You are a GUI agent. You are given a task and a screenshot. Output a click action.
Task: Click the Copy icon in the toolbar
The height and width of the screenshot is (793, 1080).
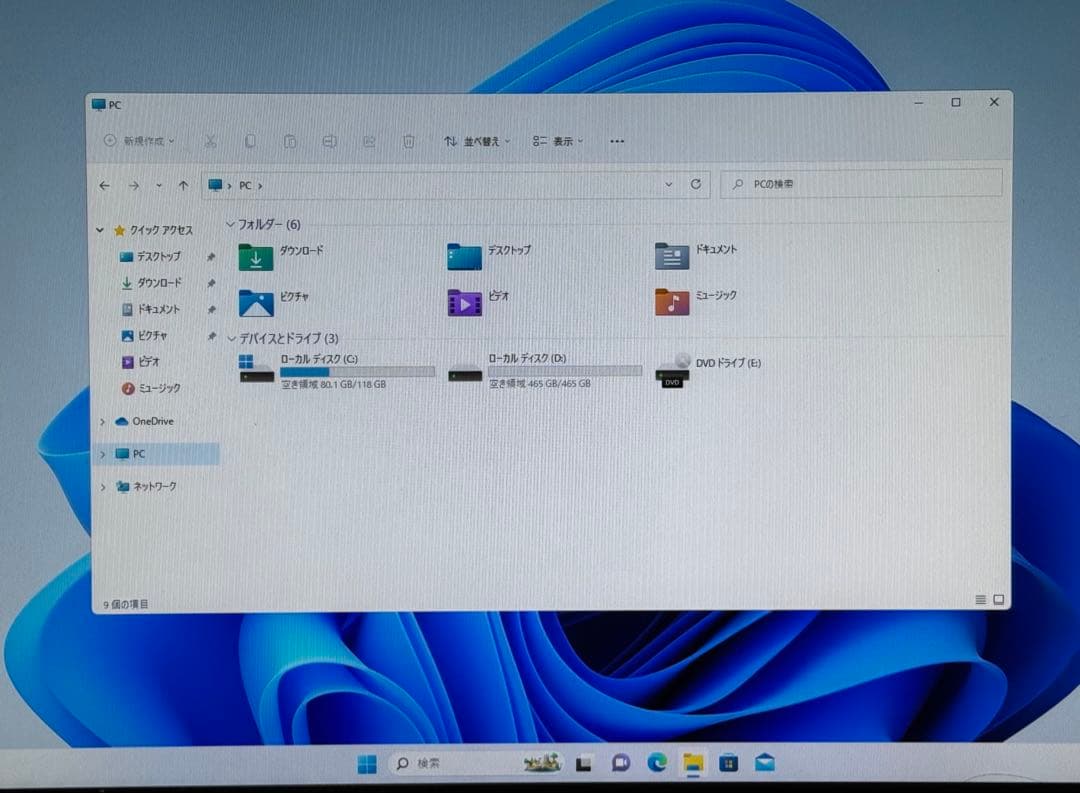click(250, 141)
